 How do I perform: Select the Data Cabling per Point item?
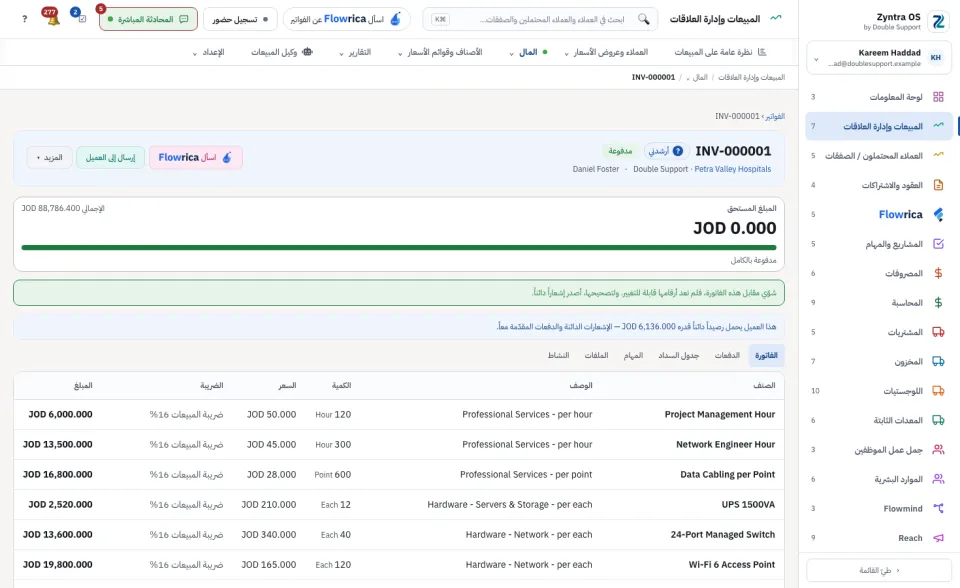tap(727, 475)
